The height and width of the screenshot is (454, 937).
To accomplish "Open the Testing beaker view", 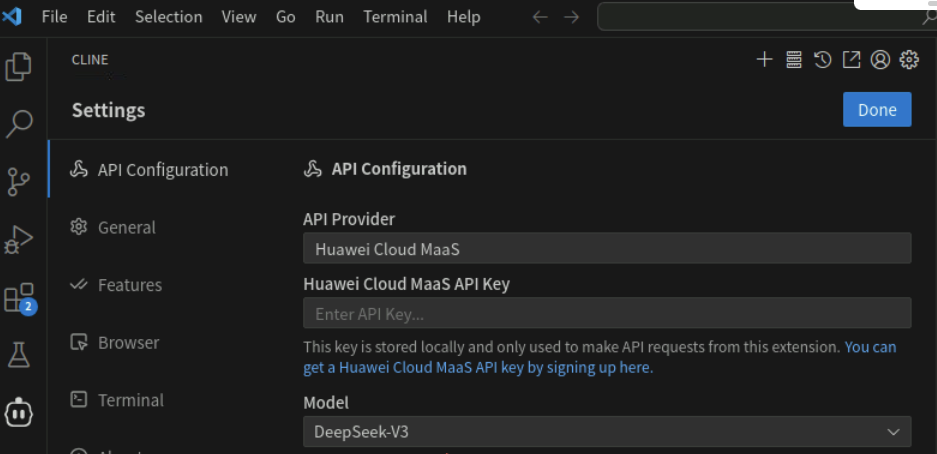I will 19,354.
